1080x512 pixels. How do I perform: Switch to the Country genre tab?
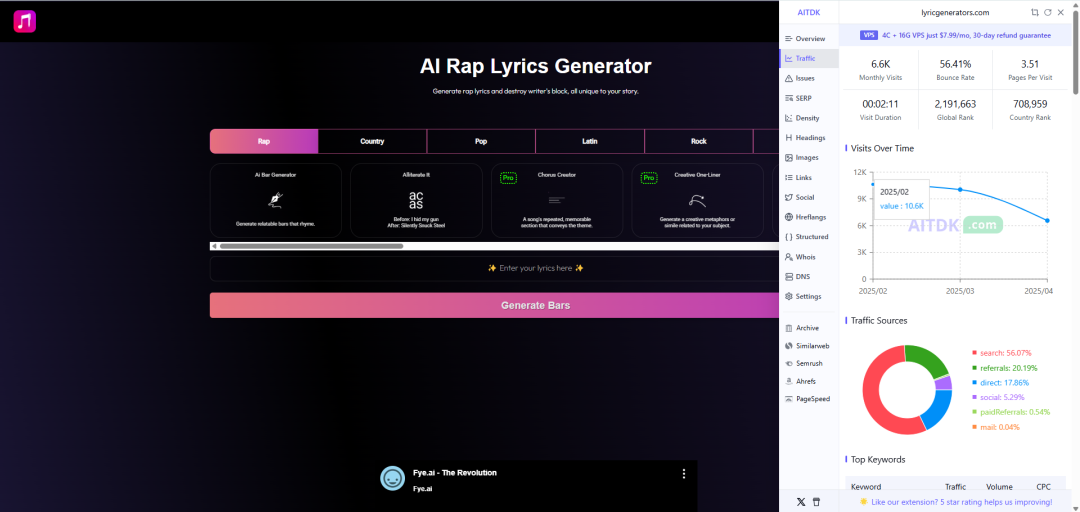coord(372,141)
